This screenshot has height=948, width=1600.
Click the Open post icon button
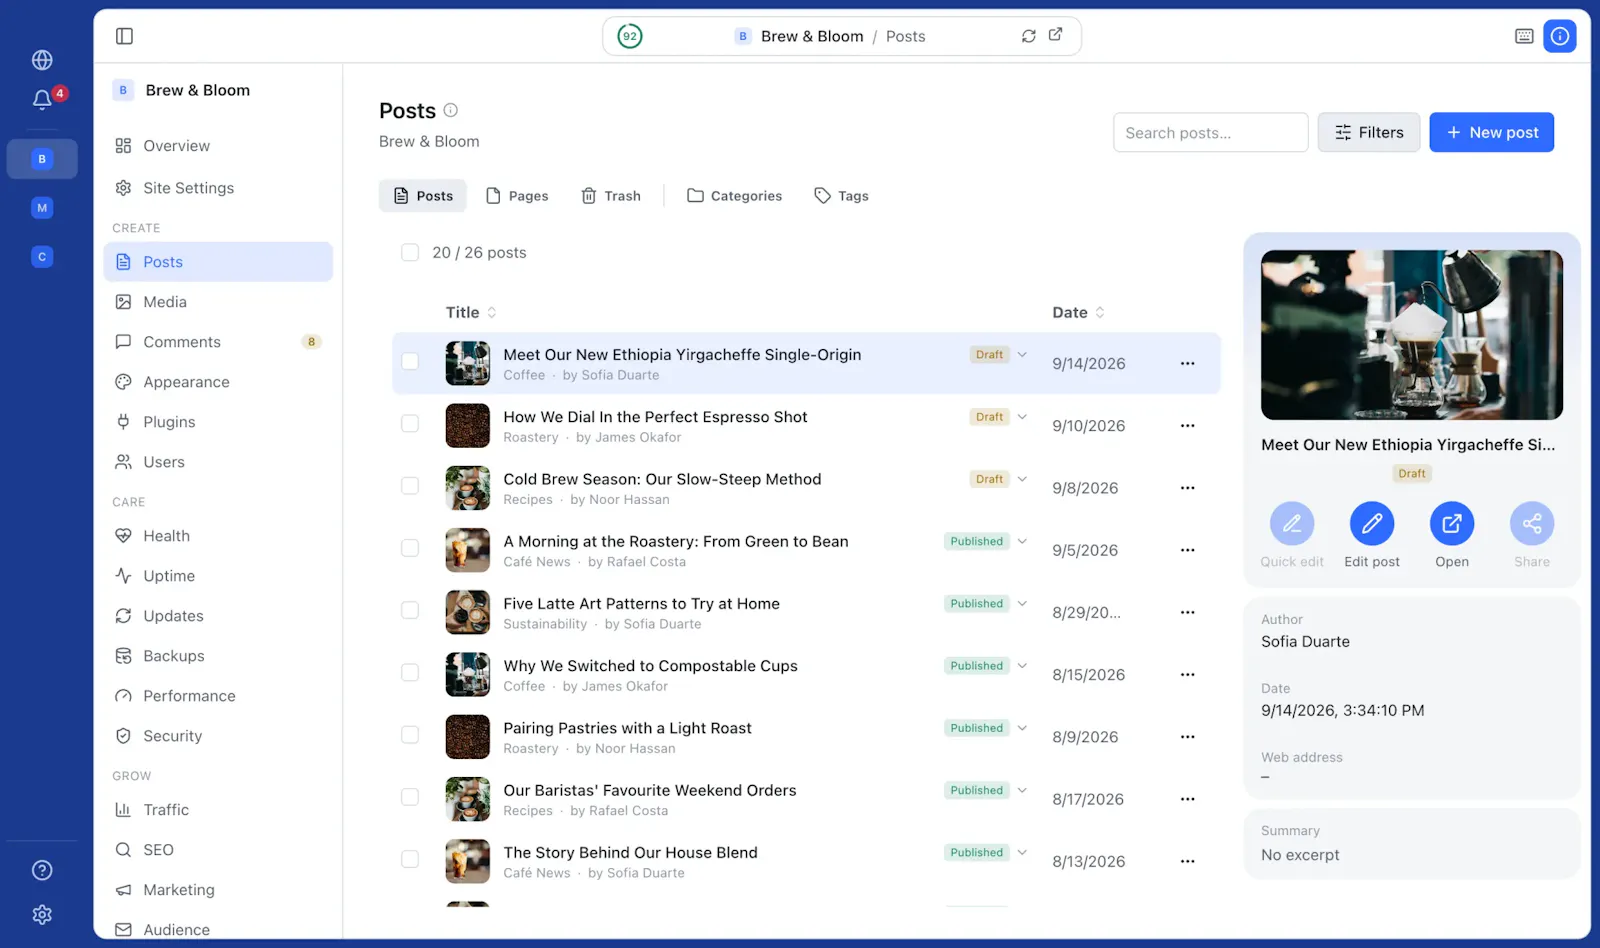point(1452,523)
